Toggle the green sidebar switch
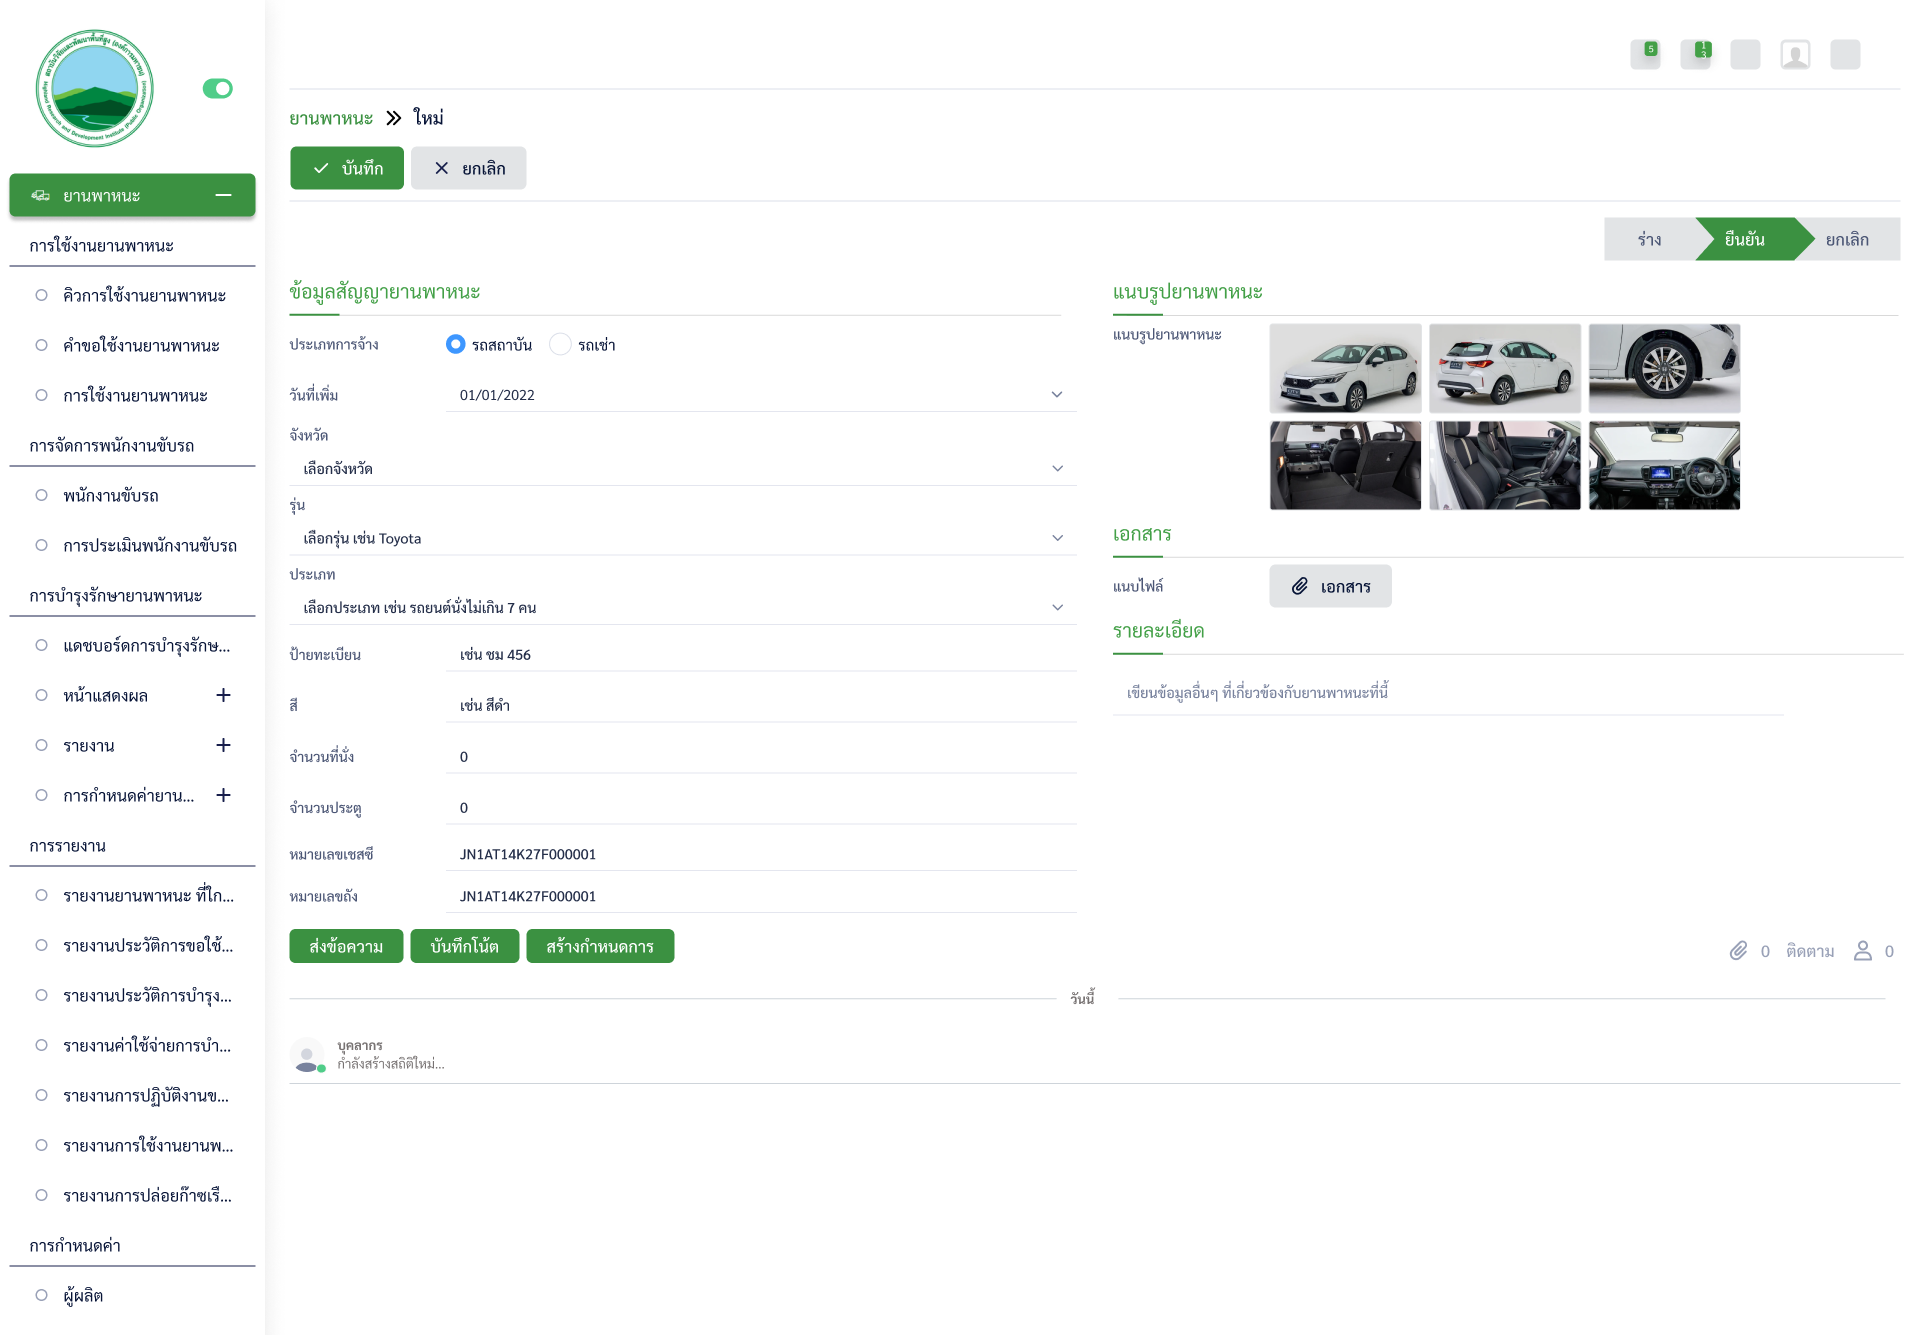1920x1335 pixels. (x=217, y=89)
